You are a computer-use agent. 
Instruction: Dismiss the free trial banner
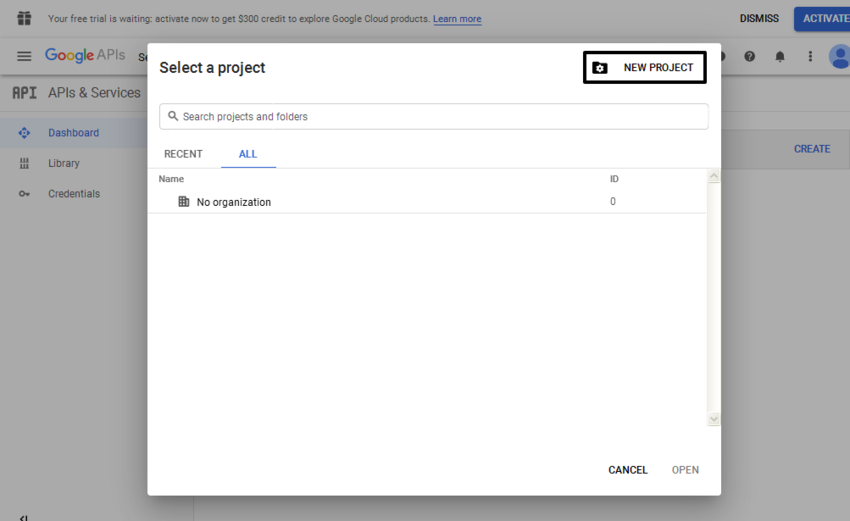coord(758,19)
